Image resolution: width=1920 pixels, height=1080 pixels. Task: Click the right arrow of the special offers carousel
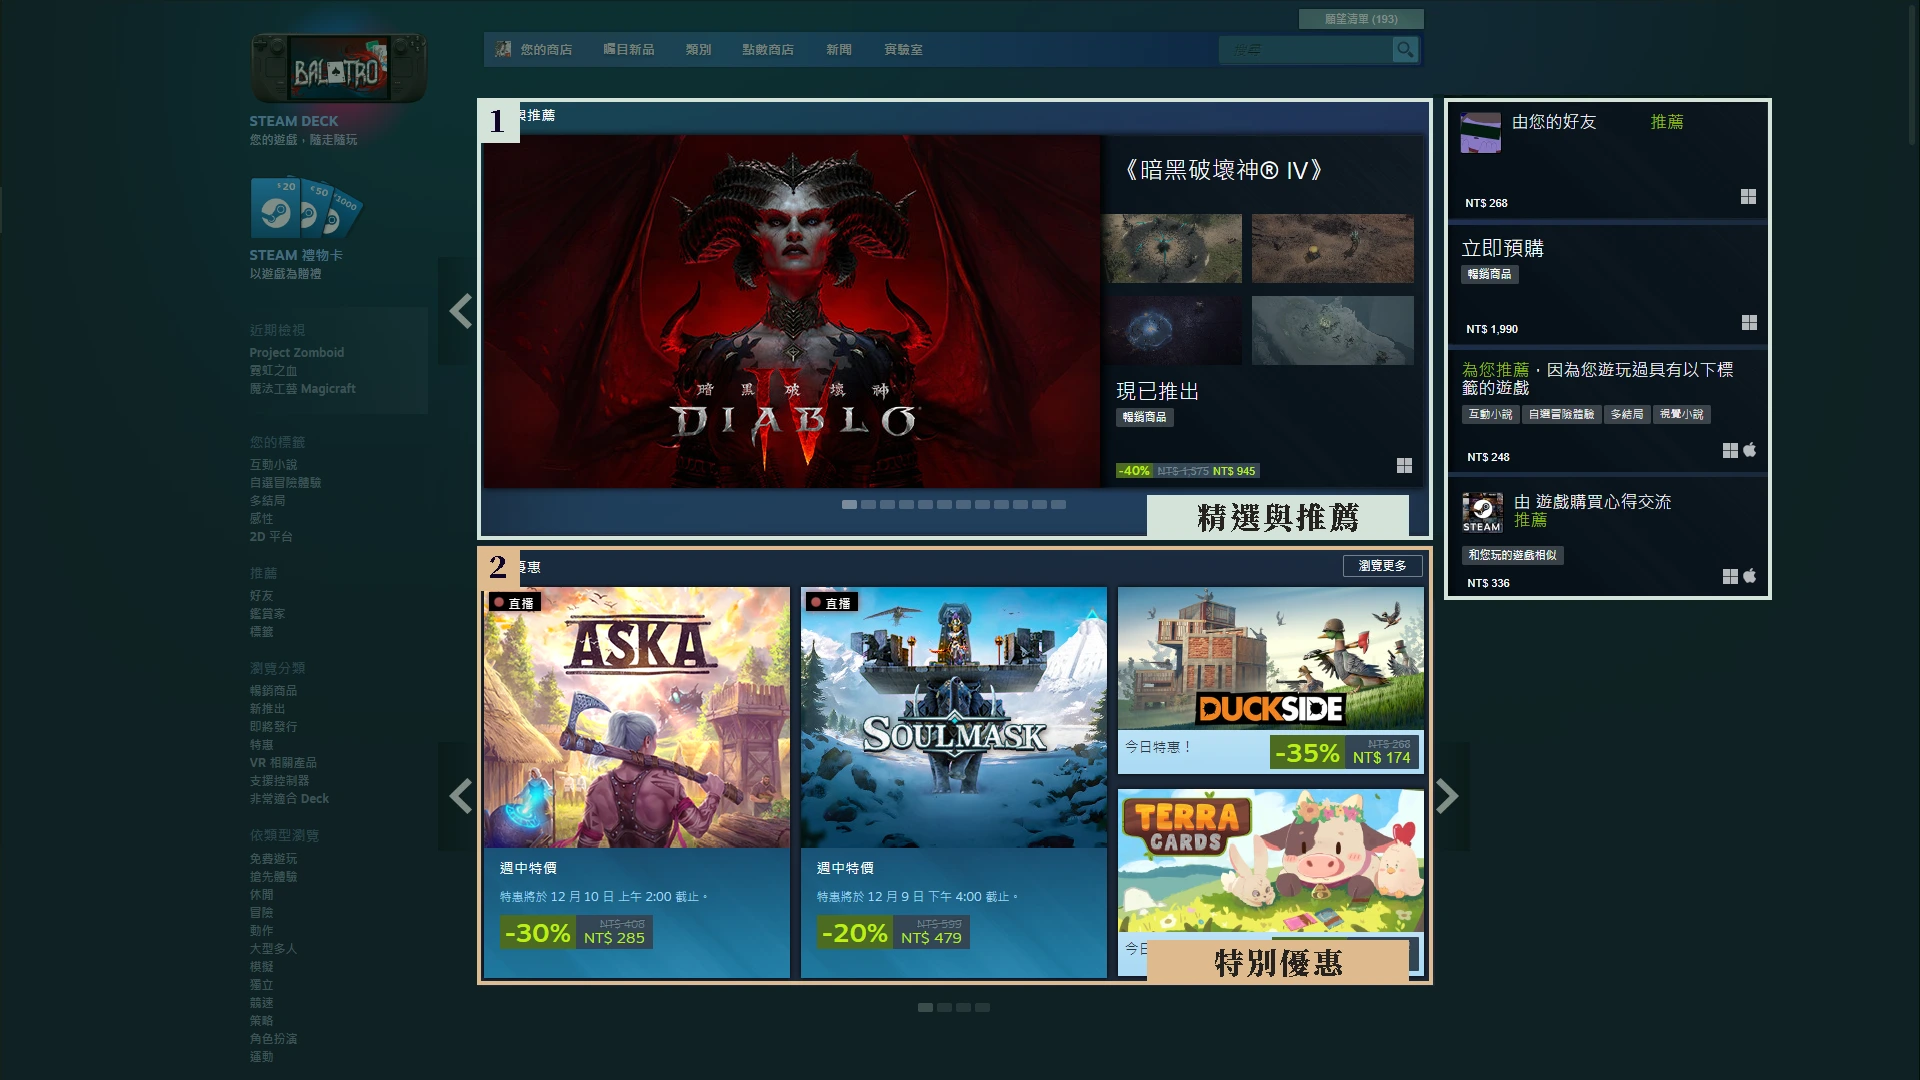click(x=1446, y=795)
